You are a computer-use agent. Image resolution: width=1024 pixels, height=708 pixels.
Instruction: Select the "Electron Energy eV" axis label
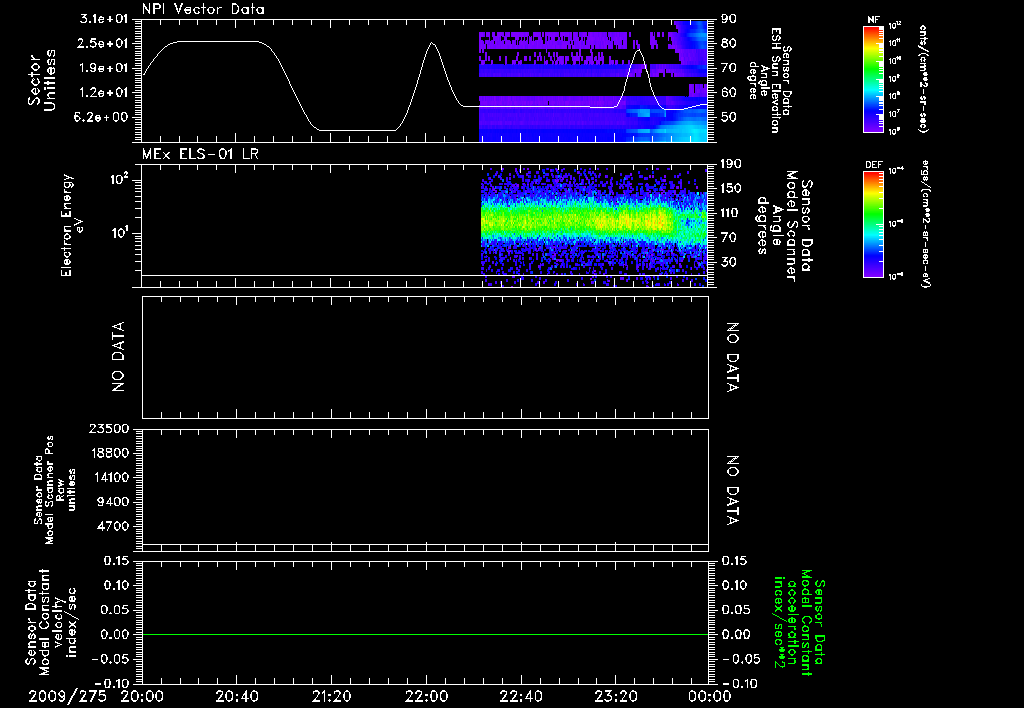[x=71, y=225]
